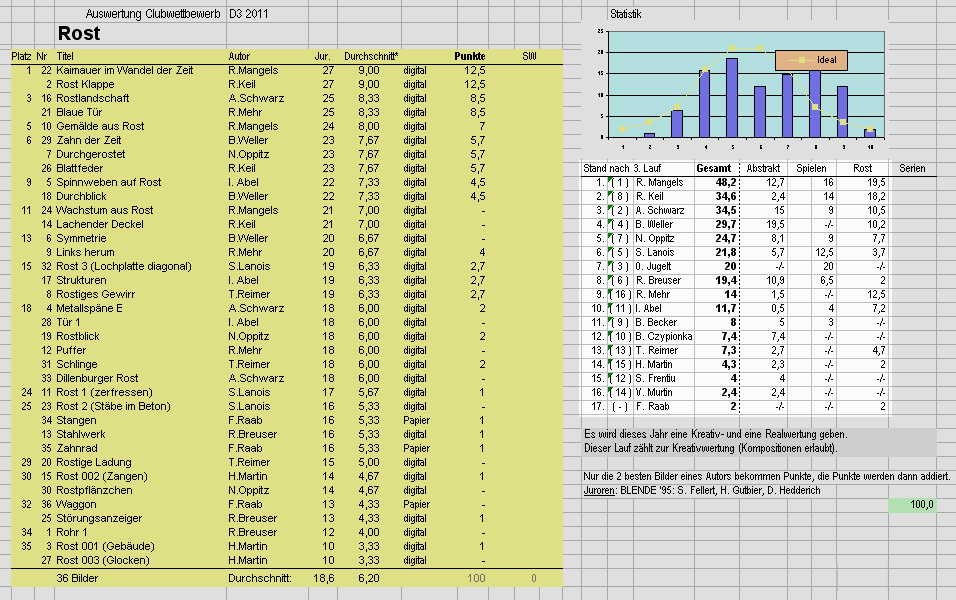Click the 'Durchgerostet' title cell

pyautogui.click(x=91, y=154)
